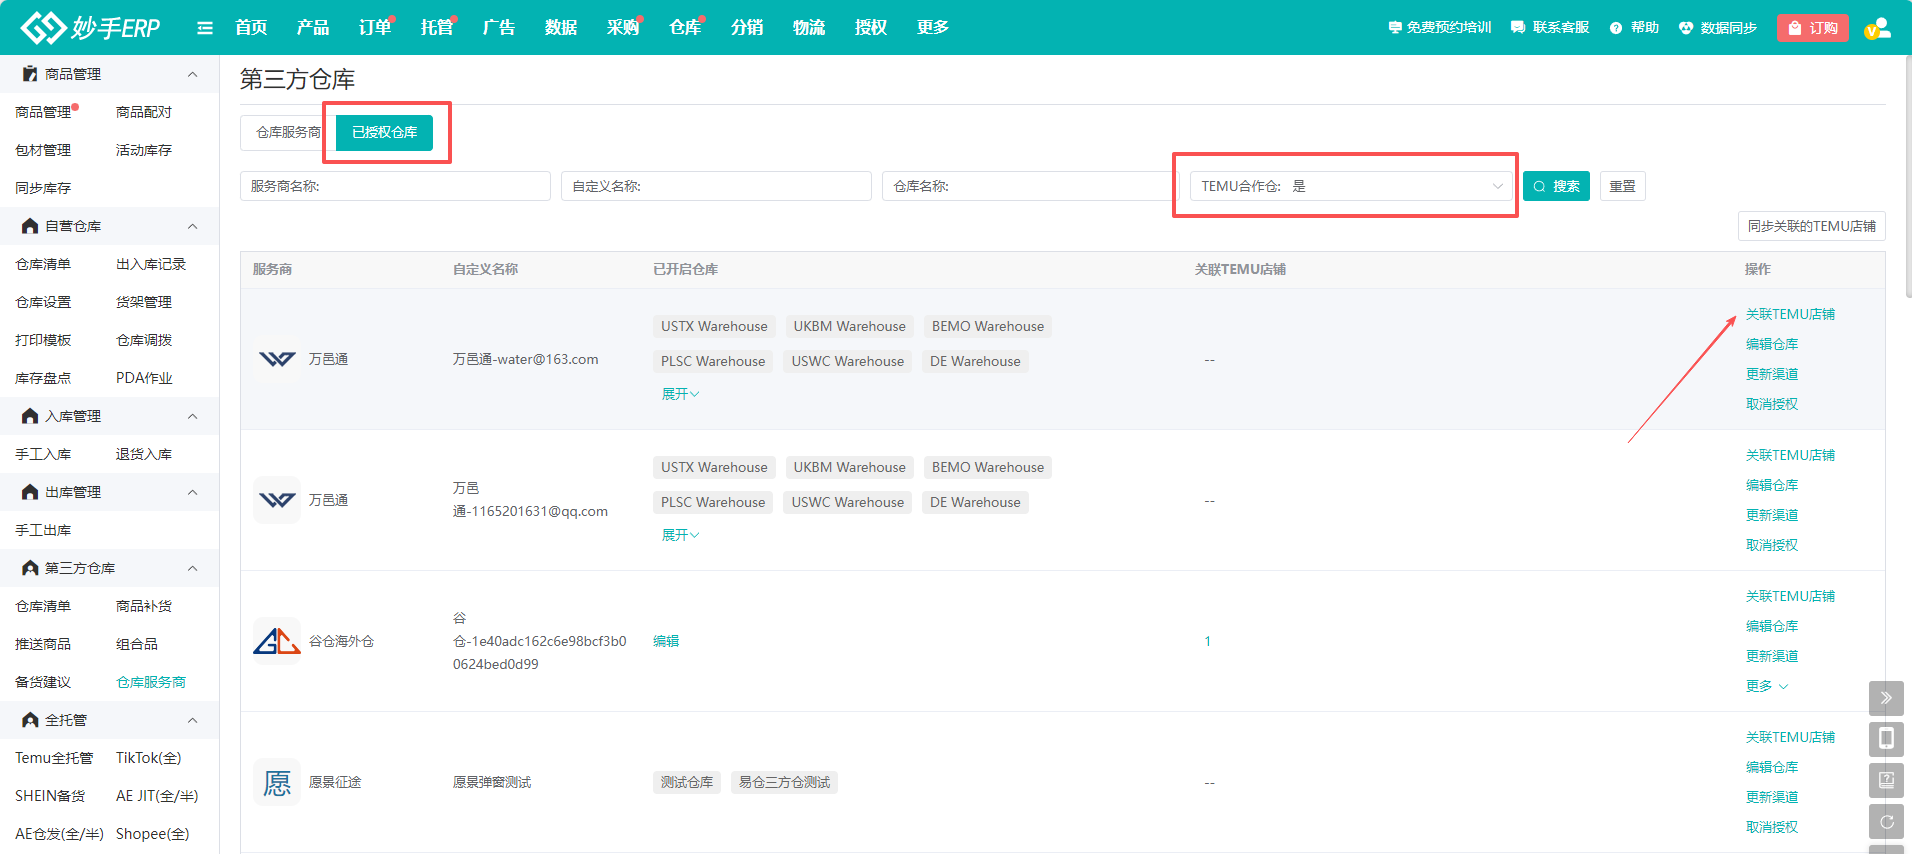The width and height of the screenshot is (1912, 854).
Task: Click the 搜索 search button
Action: [x=1556, y=186]
